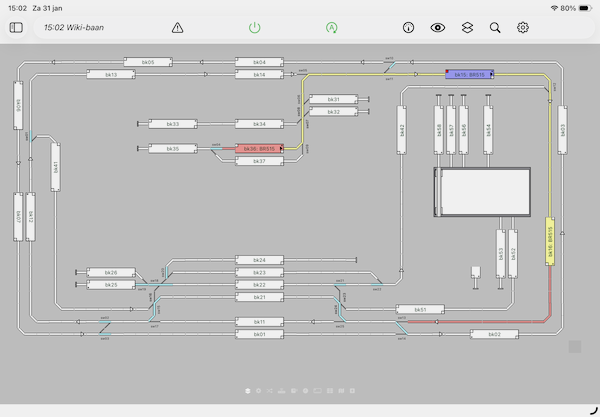
Task: Toggle the green automatic mode icon
Action: (331, 28)
